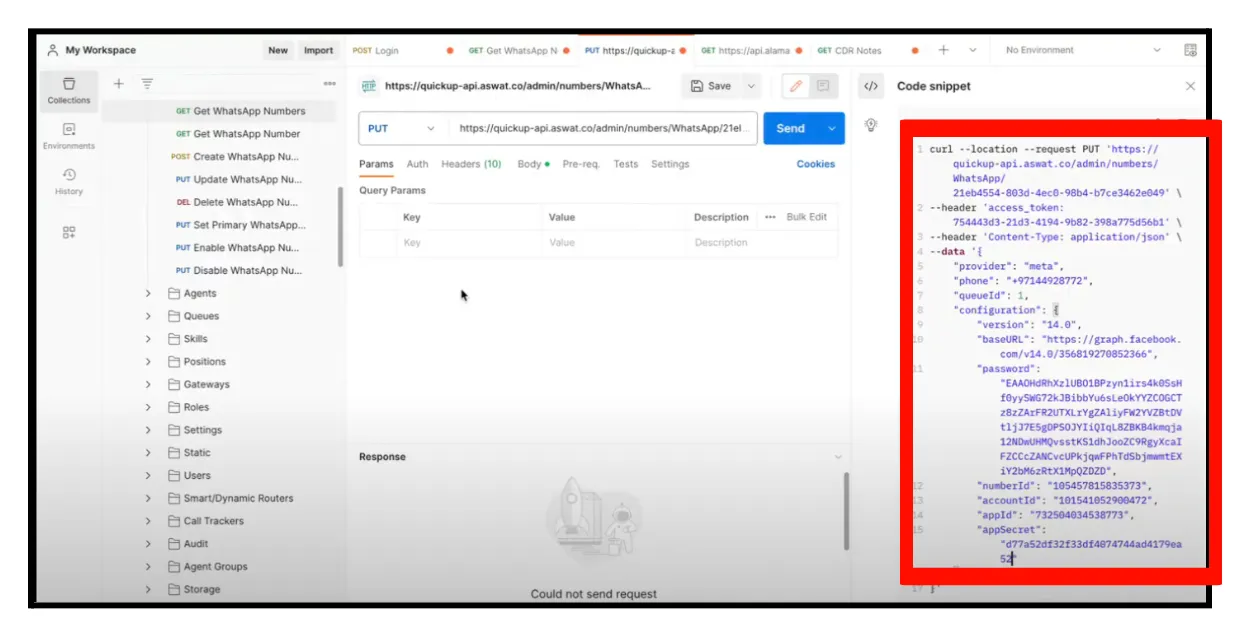Open the Save dropdown arrow
The width and height of the screenshot is (1254, 638).
[750, 86]
